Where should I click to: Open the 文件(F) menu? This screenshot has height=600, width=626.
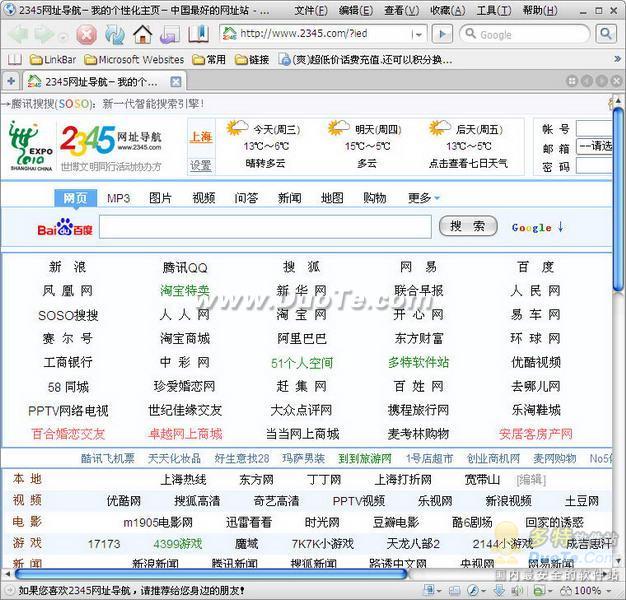tap(311, 11)
